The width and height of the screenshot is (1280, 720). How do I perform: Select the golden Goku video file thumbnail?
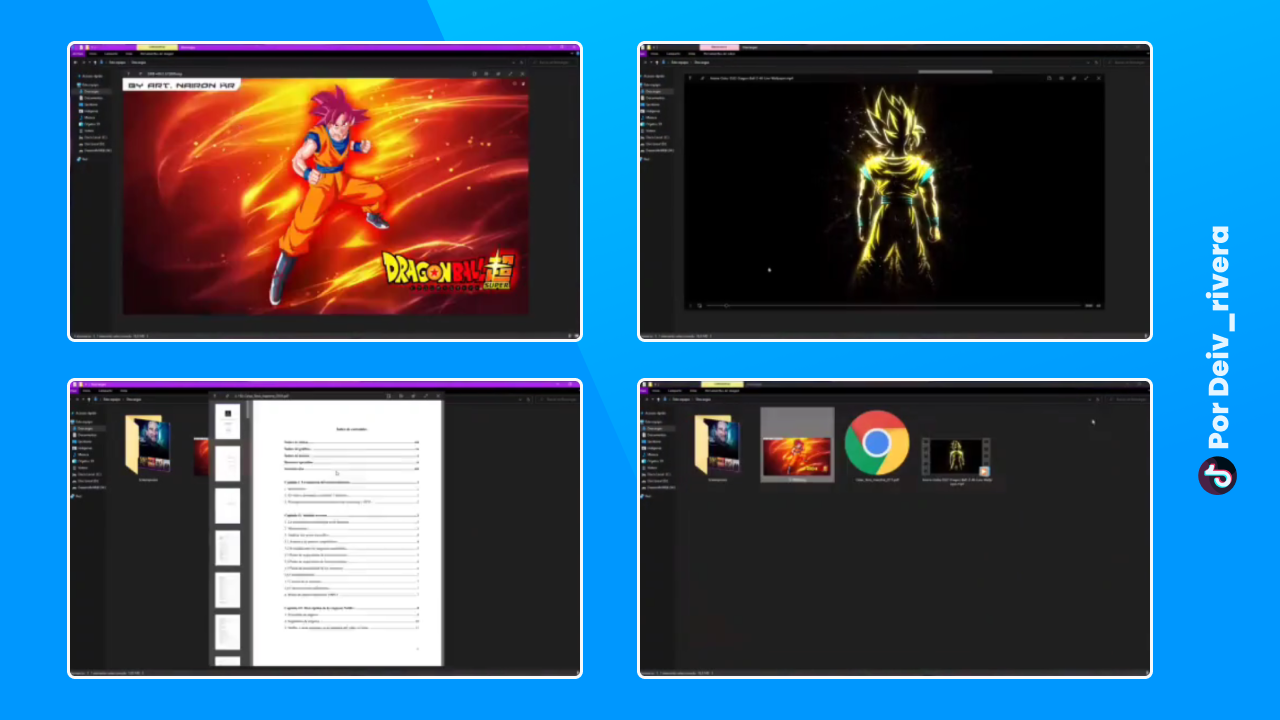[x=955, y=455]
